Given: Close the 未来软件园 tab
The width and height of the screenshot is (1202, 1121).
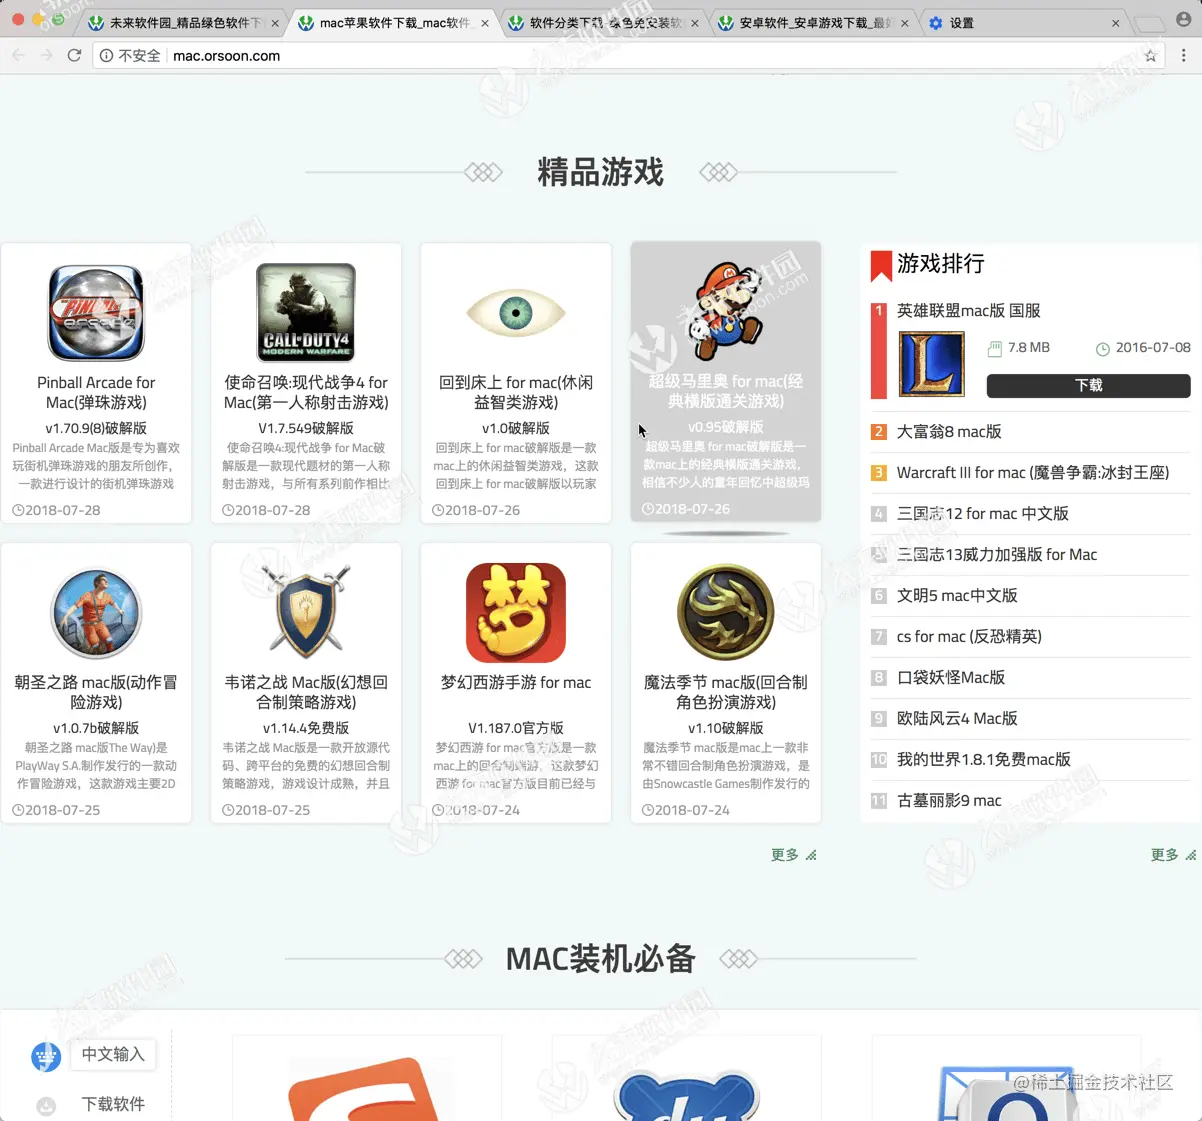Looking at the screenshot, I should [x=275, y=23].
